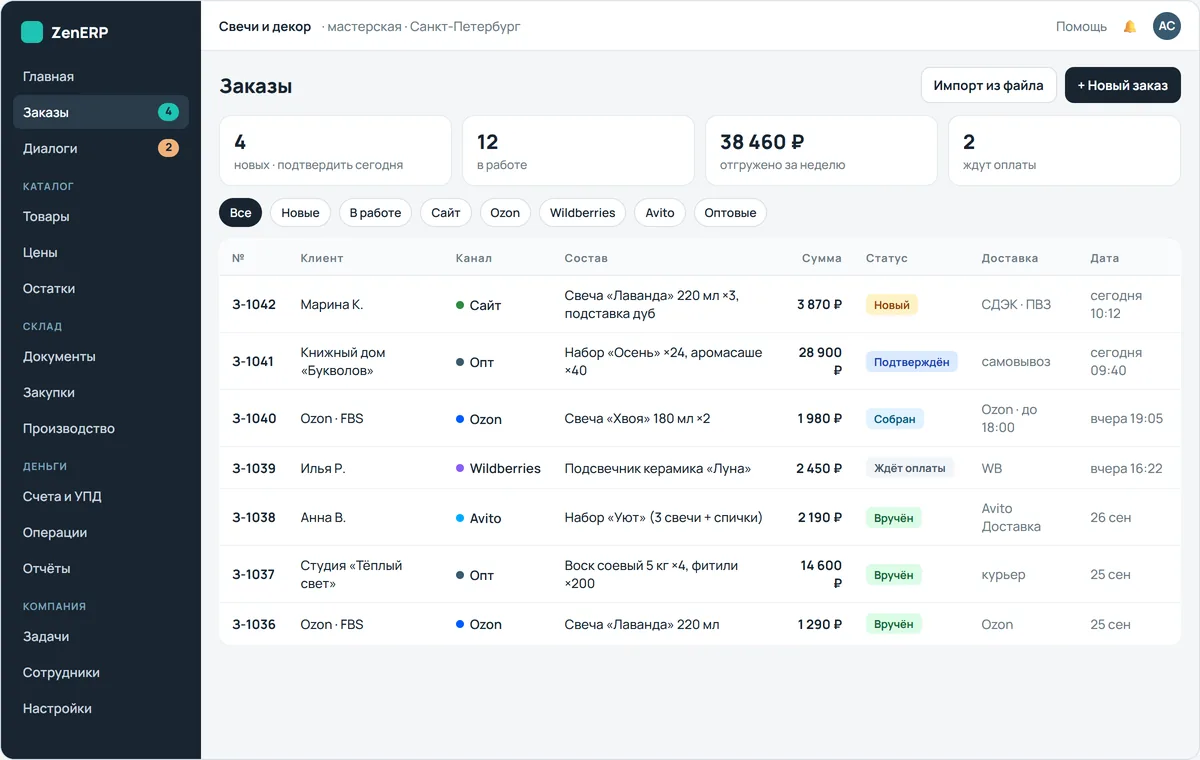Go to Цены section

100,252
